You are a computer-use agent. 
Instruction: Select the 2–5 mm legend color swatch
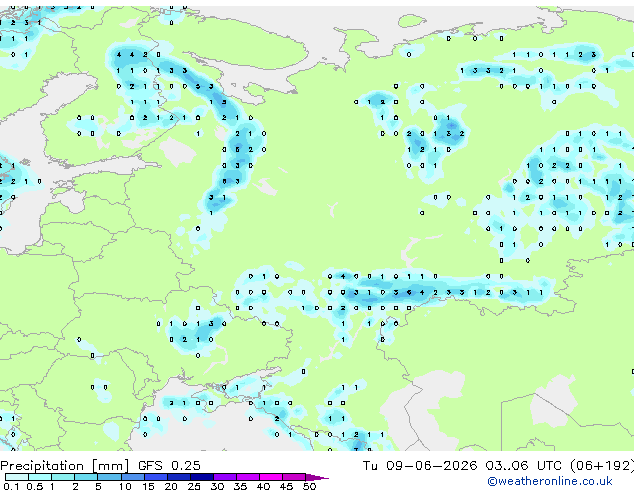point(86,477)
